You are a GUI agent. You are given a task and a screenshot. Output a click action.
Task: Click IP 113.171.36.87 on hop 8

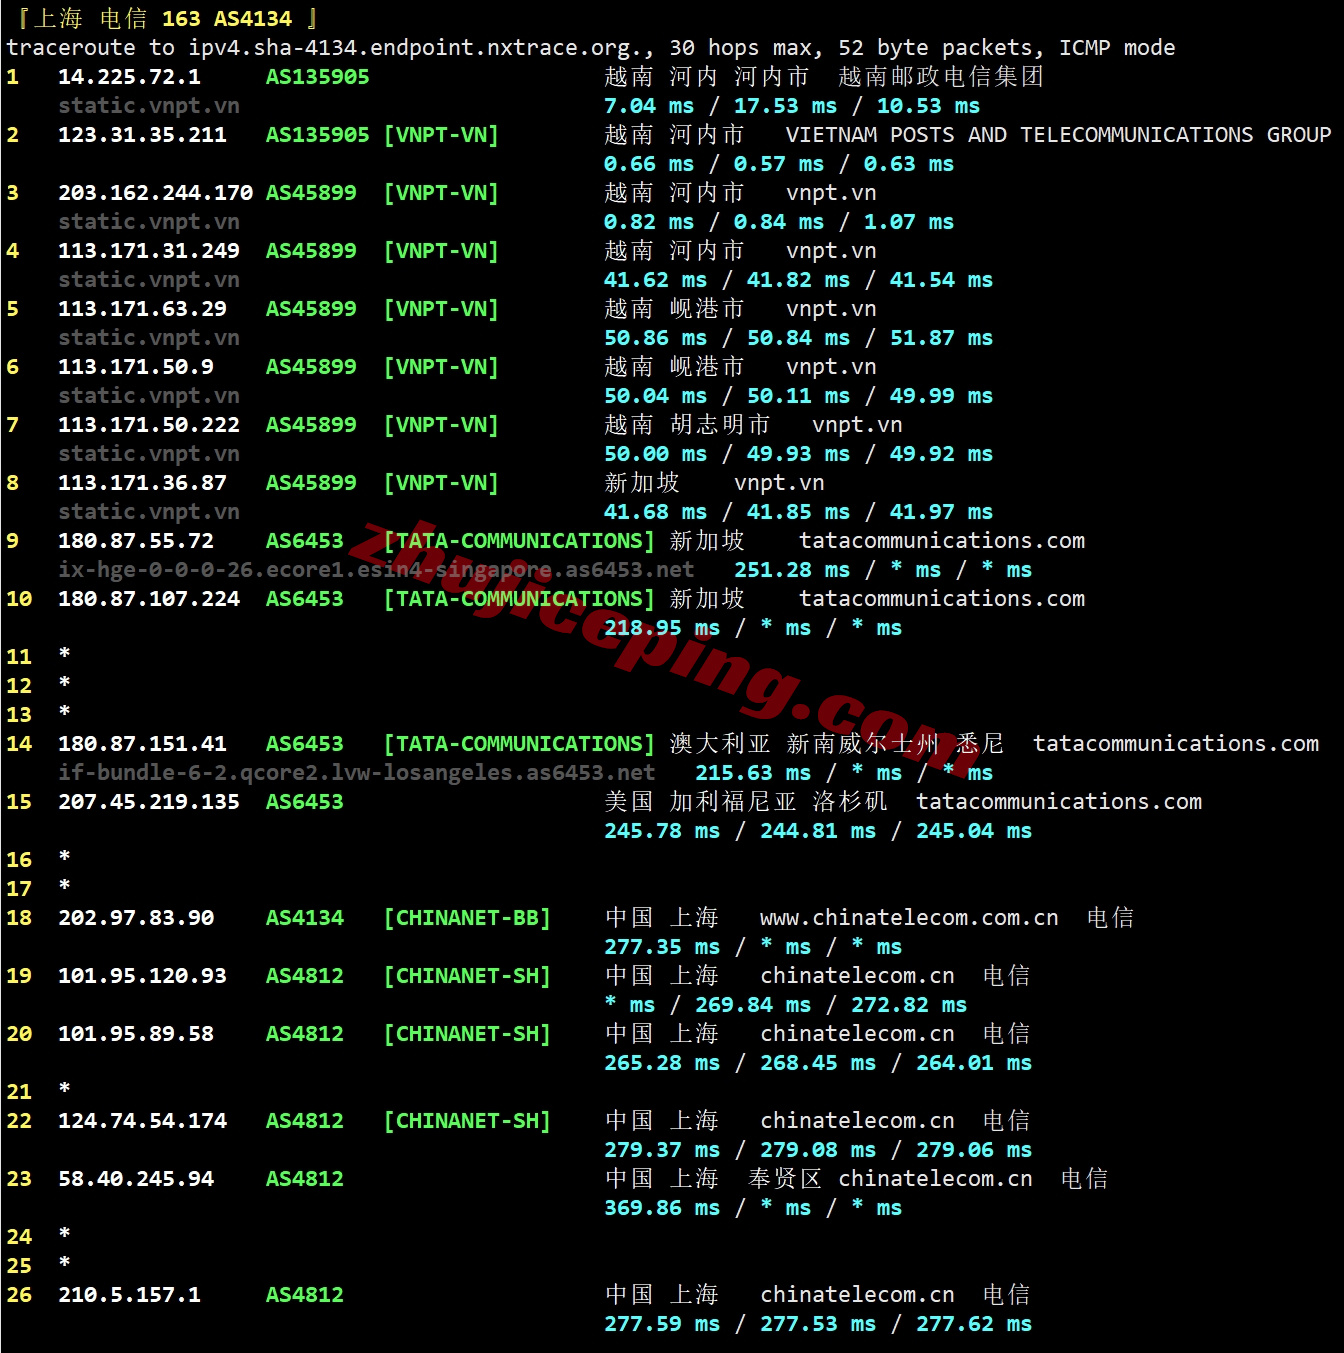[x=142, y=483]
